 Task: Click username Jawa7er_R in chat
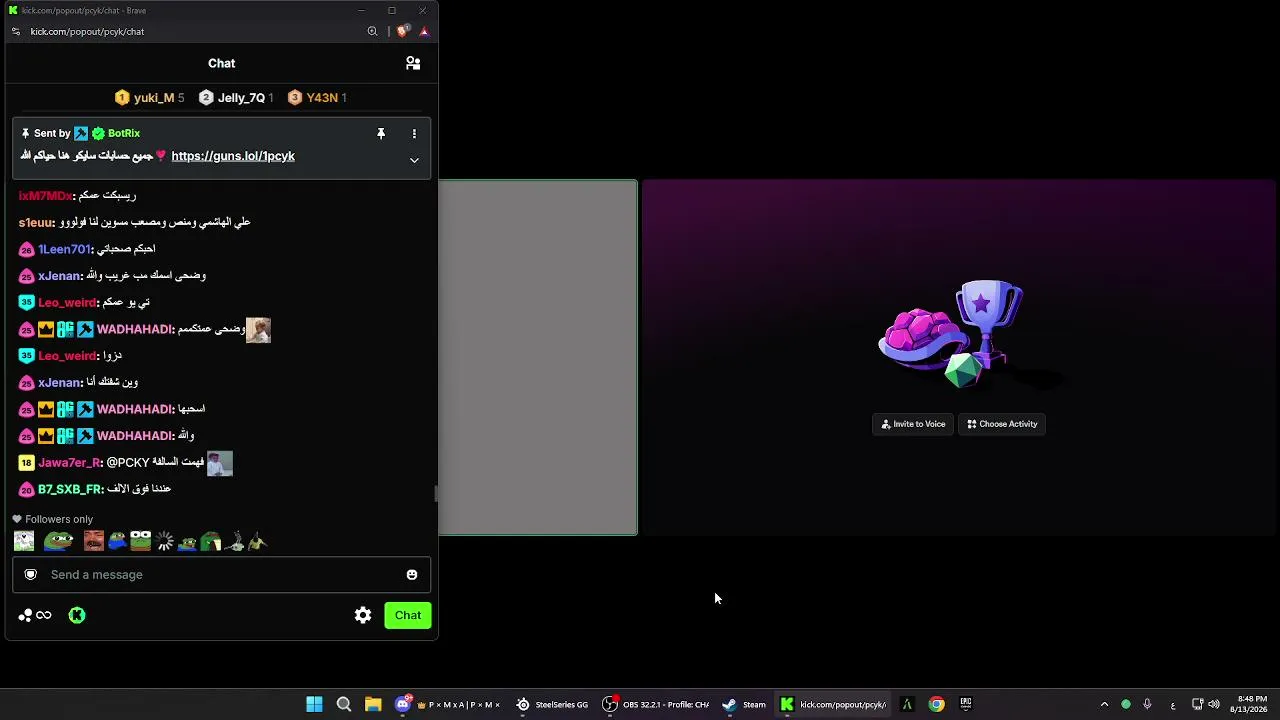coord(69,462)
